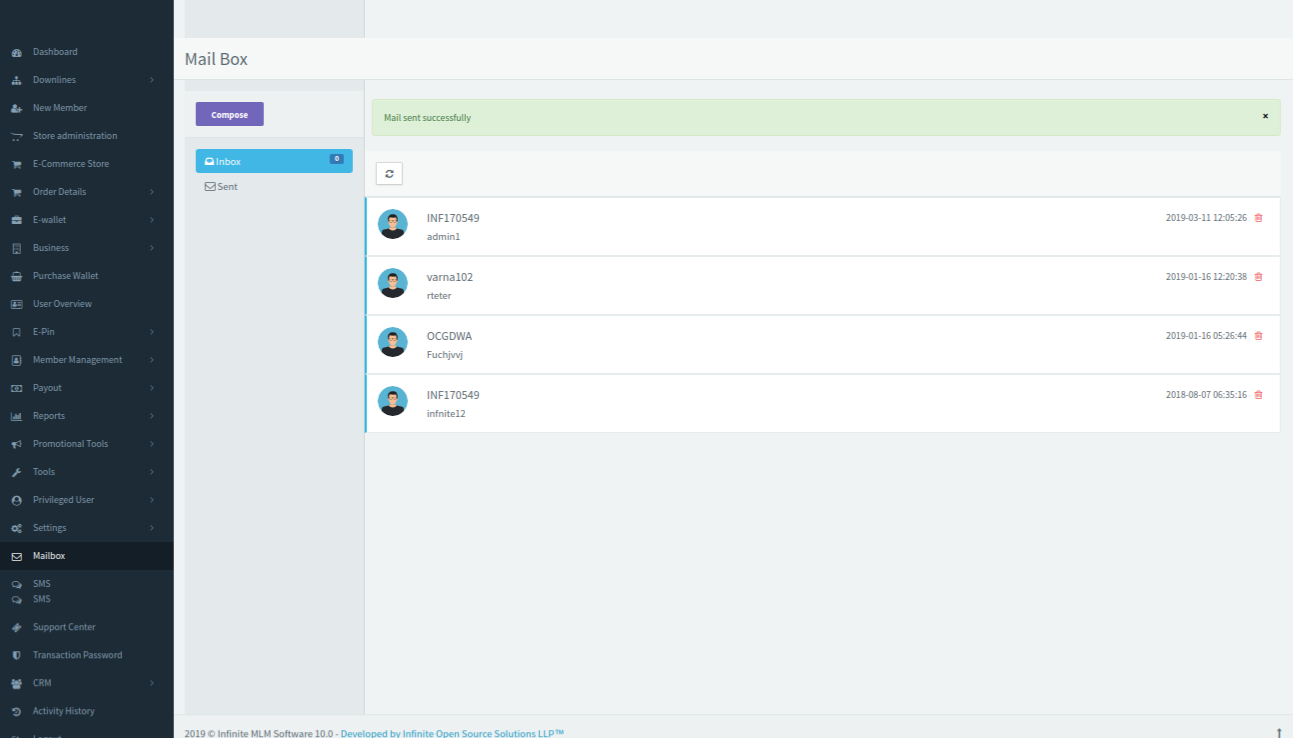
Task: Delete the OCGDWA mail with trash icon
Action: click(1258, 336)
